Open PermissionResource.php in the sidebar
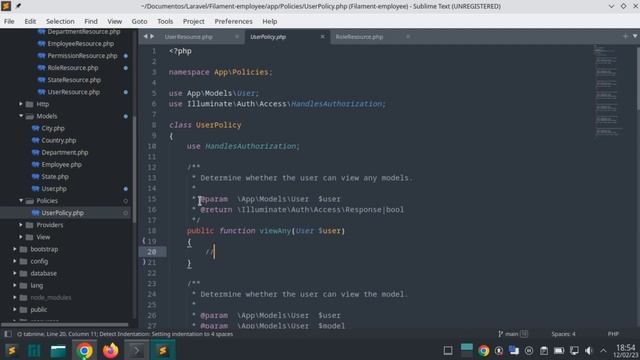Image resolution: width=640 pixels, height=360 pixels. point(82,56)
